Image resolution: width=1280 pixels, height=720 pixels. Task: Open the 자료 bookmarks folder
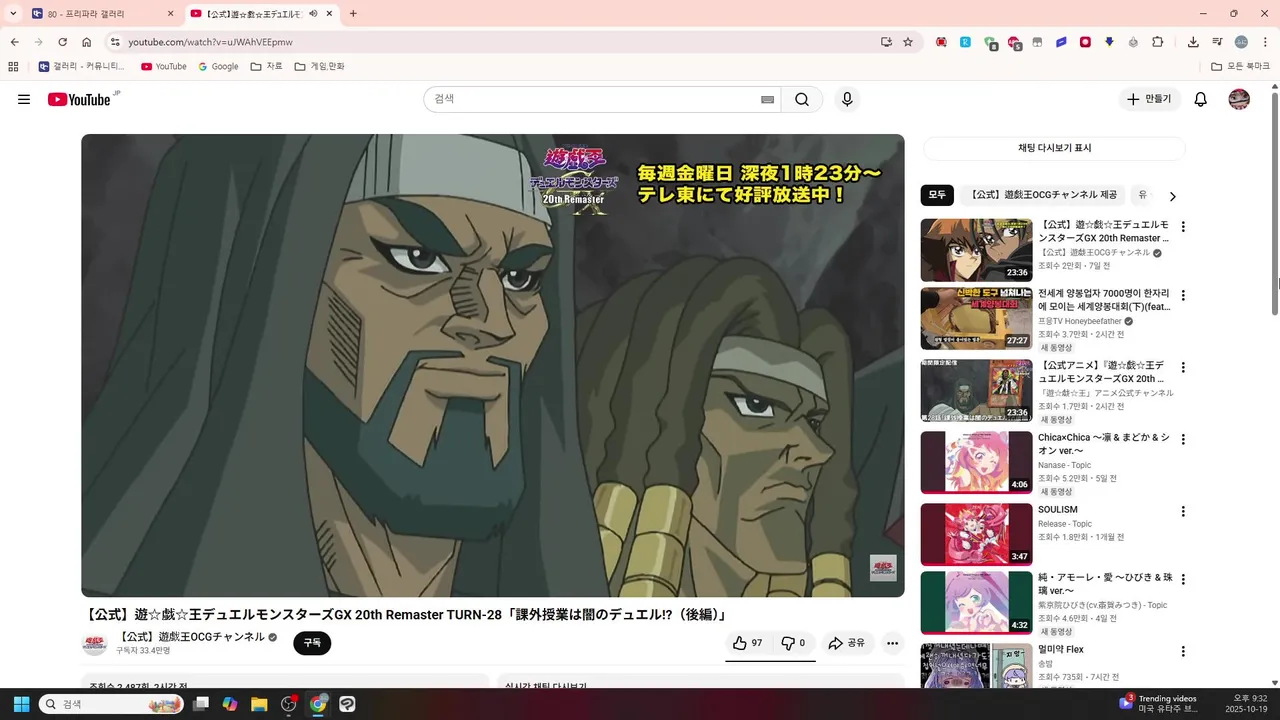click(x=267, y=66)
